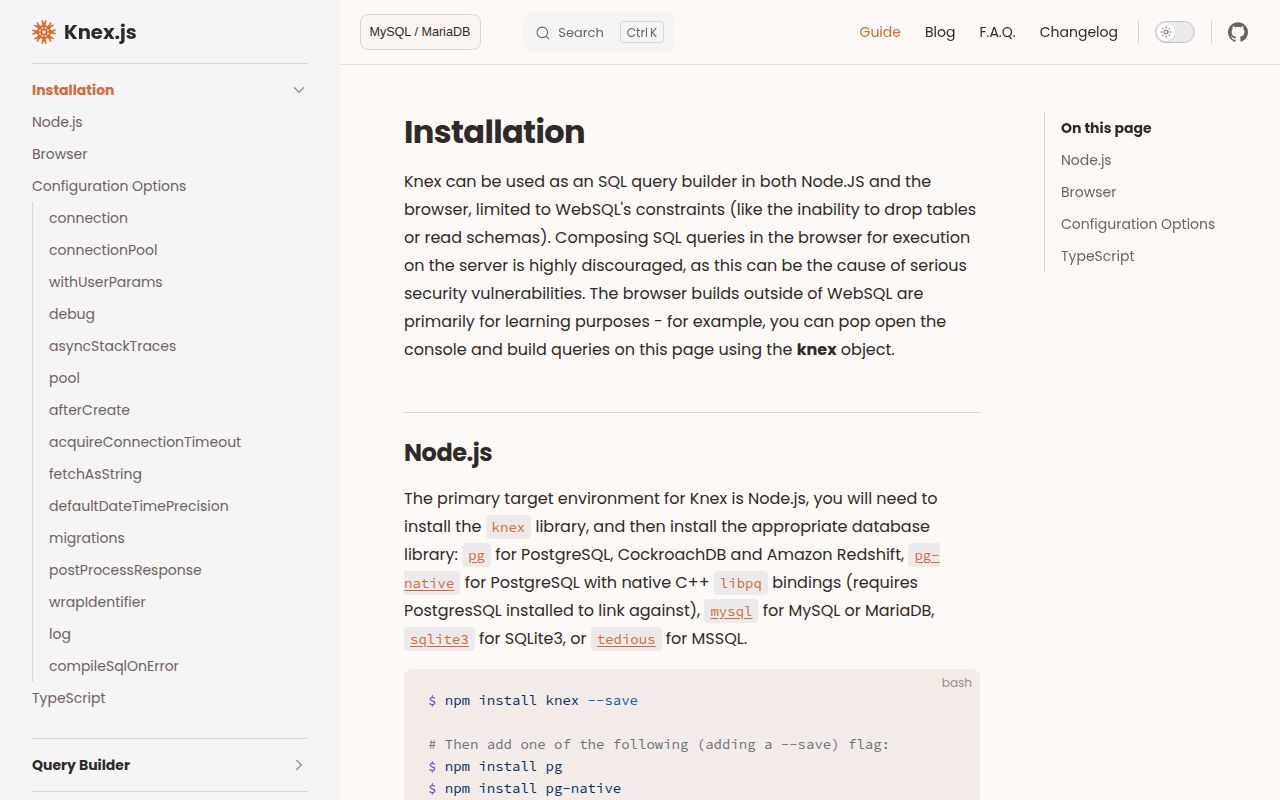The height and width of the screenshot is (800, 1280).
Task: Click the Knex.js sun logo icon
Action: 43,32
